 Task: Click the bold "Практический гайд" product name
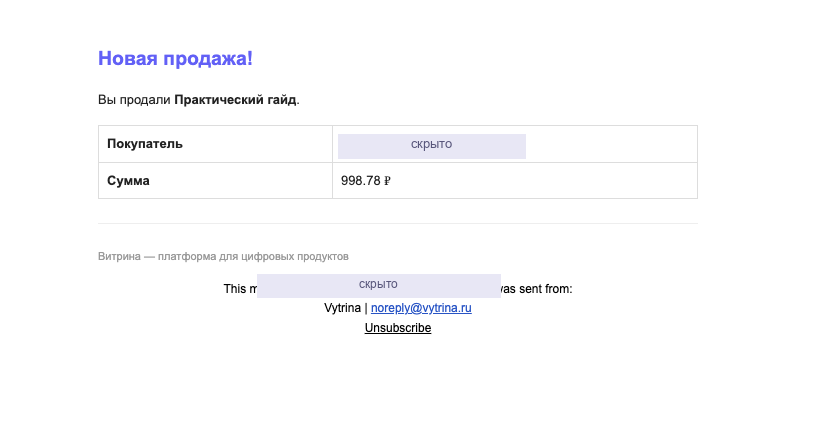[x=235, y=99]
